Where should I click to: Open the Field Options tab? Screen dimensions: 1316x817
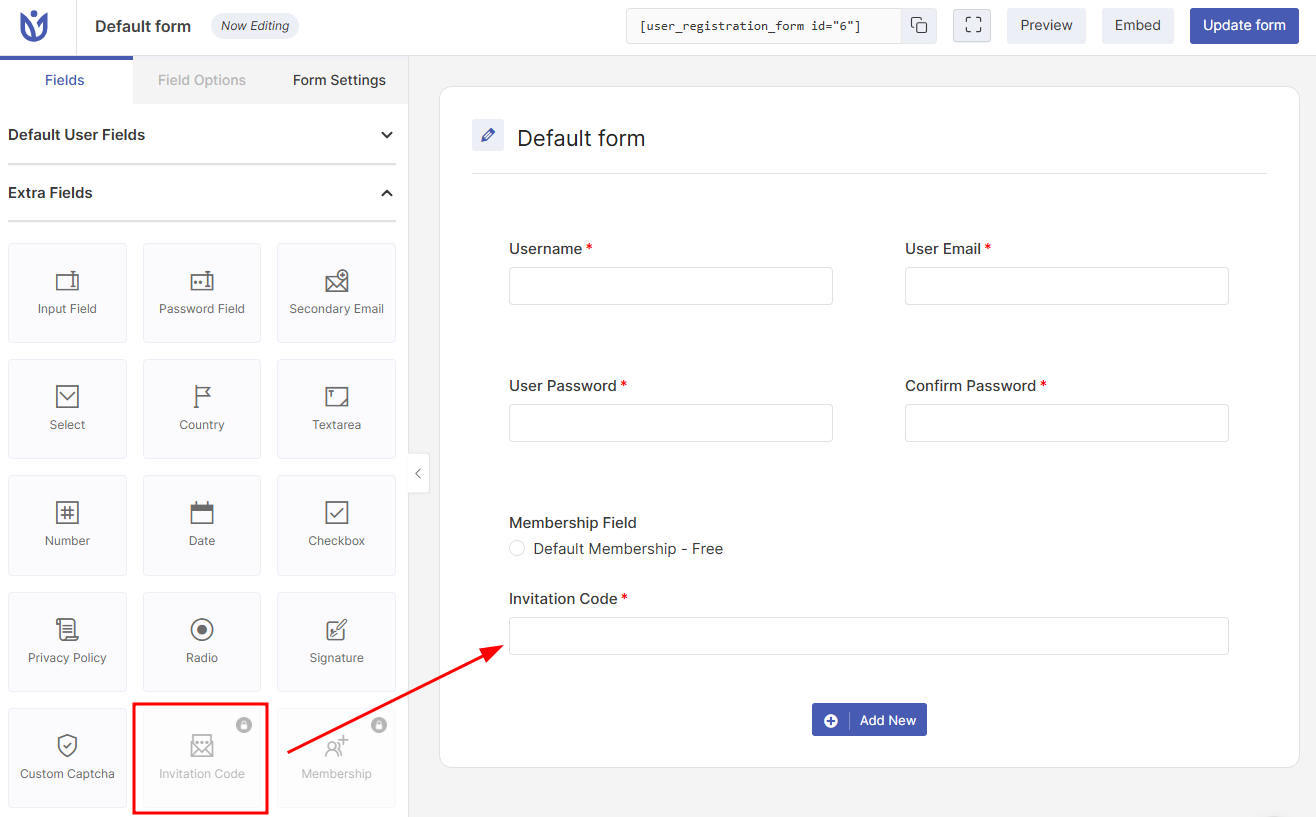(202, 80)
